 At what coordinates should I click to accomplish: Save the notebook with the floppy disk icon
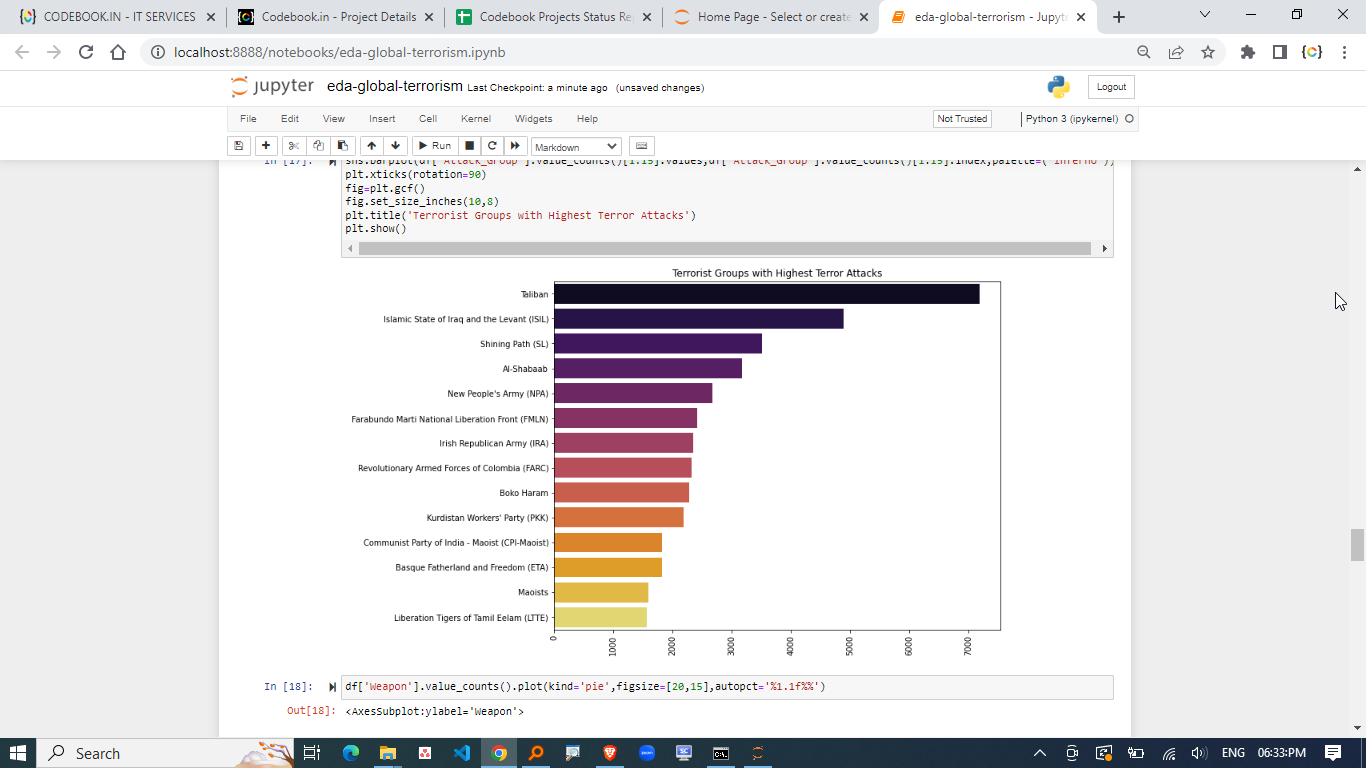pyautogui.click(x=239, y=146)
